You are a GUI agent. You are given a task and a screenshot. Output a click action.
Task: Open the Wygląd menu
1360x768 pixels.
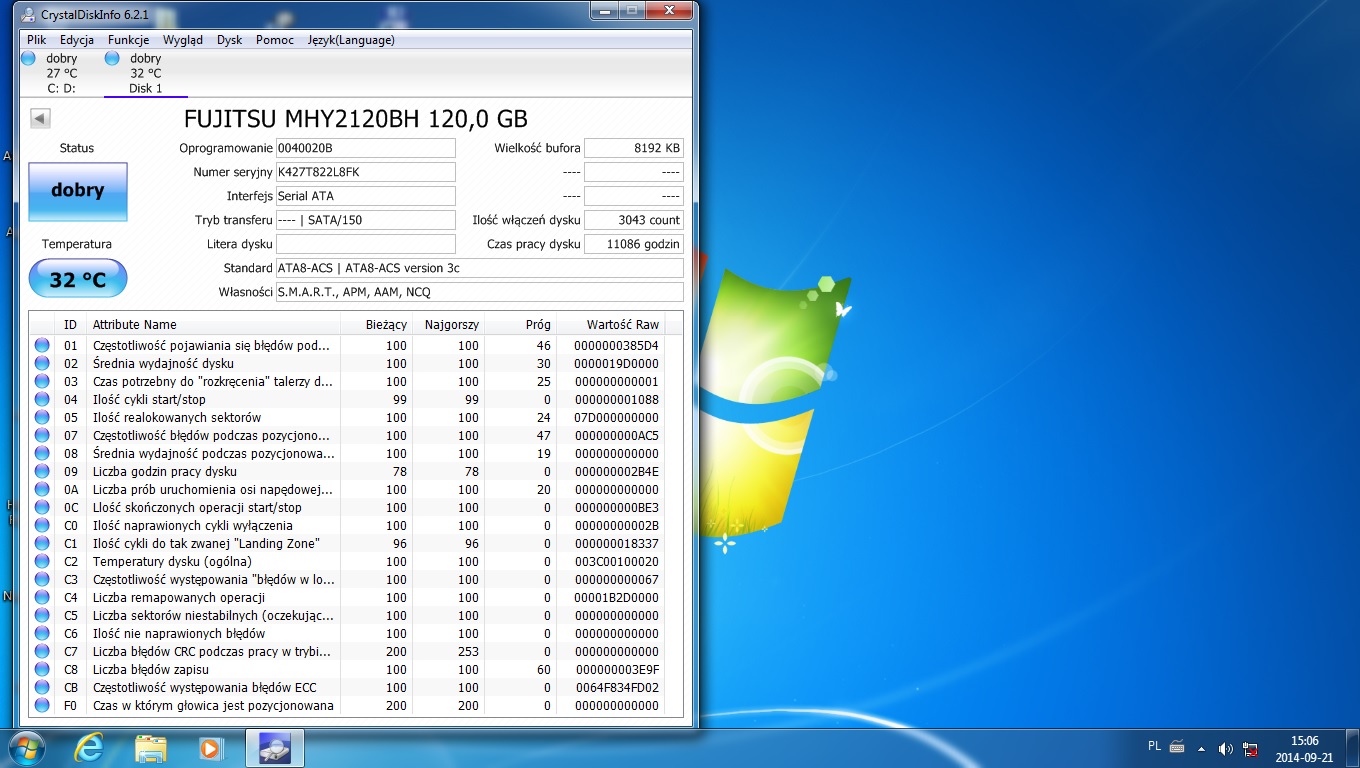click(x=183, y=40)
